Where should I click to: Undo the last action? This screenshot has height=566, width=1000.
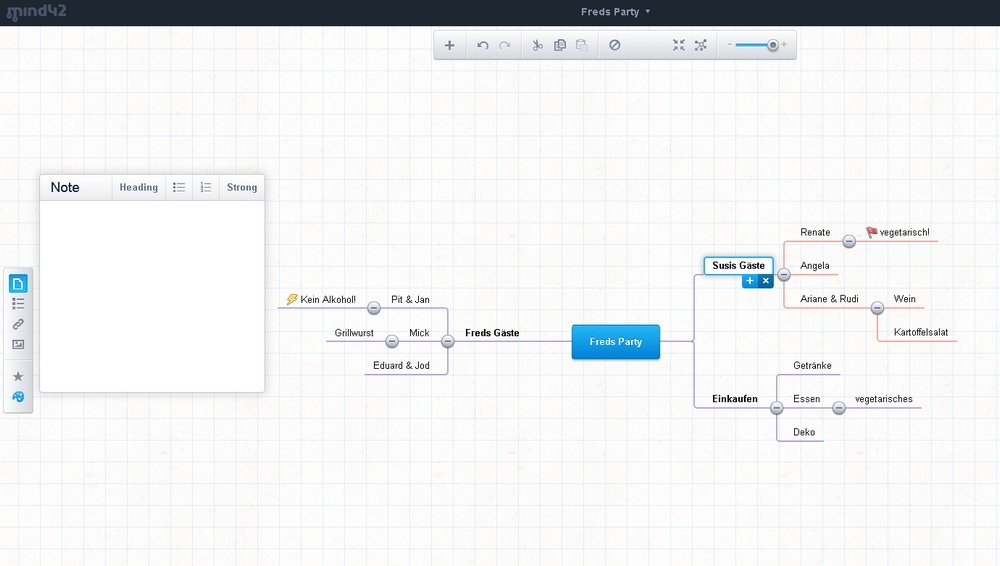tap(483, 45)
